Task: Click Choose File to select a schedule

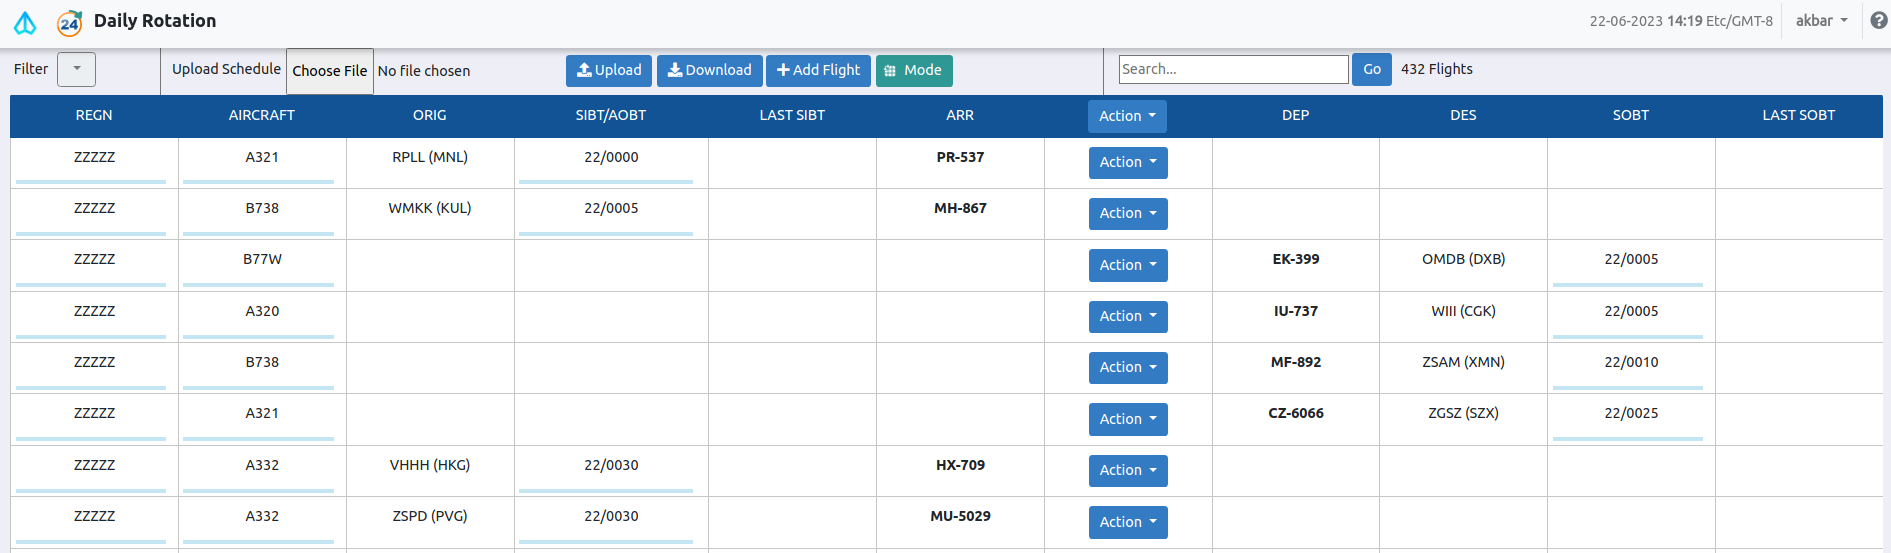Action: pos(329,71)
